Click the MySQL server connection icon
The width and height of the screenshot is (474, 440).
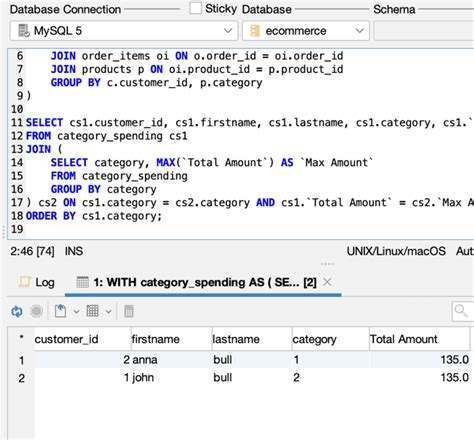[x=24, y=31]
